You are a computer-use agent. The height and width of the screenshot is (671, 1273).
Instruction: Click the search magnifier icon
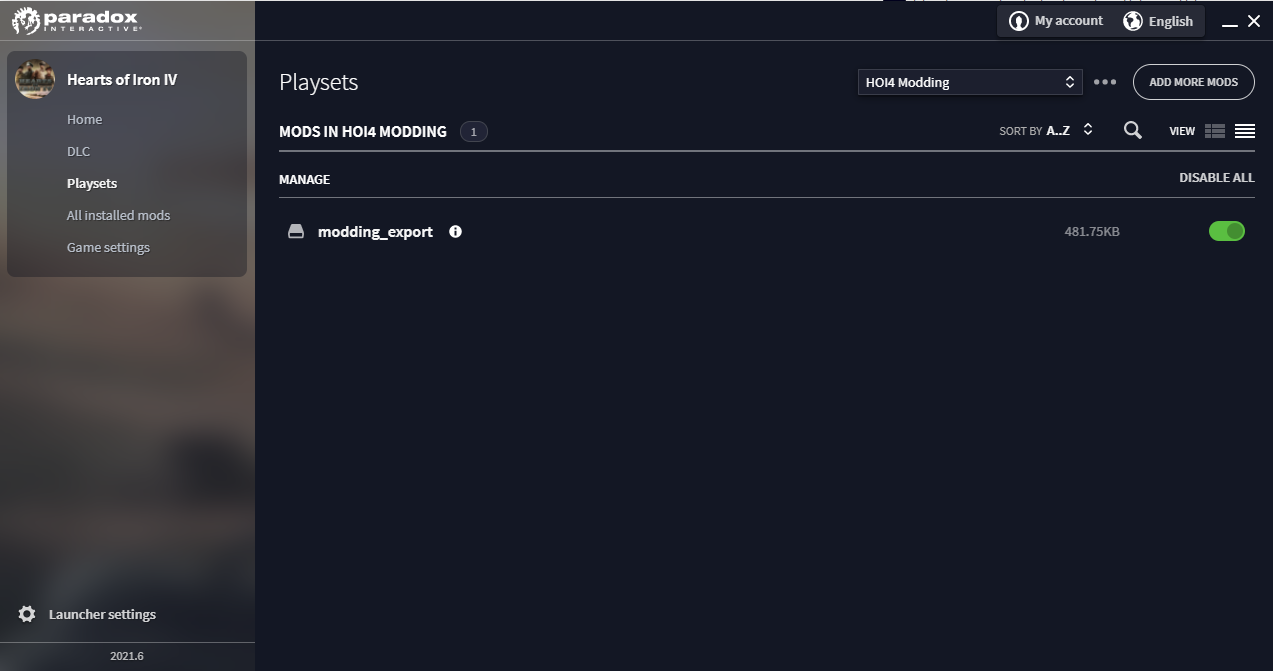[1132, 130]
